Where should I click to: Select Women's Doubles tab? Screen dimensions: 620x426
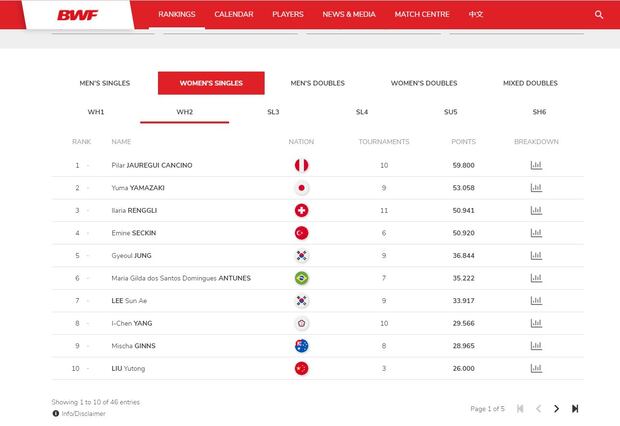coord(424,83)
